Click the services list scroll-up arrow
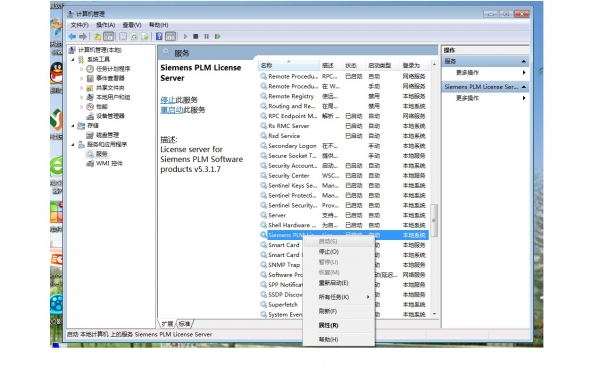Image resolution: width=600 pixels, height=377 pixels. pyautogui.click(x=434, y=65)
